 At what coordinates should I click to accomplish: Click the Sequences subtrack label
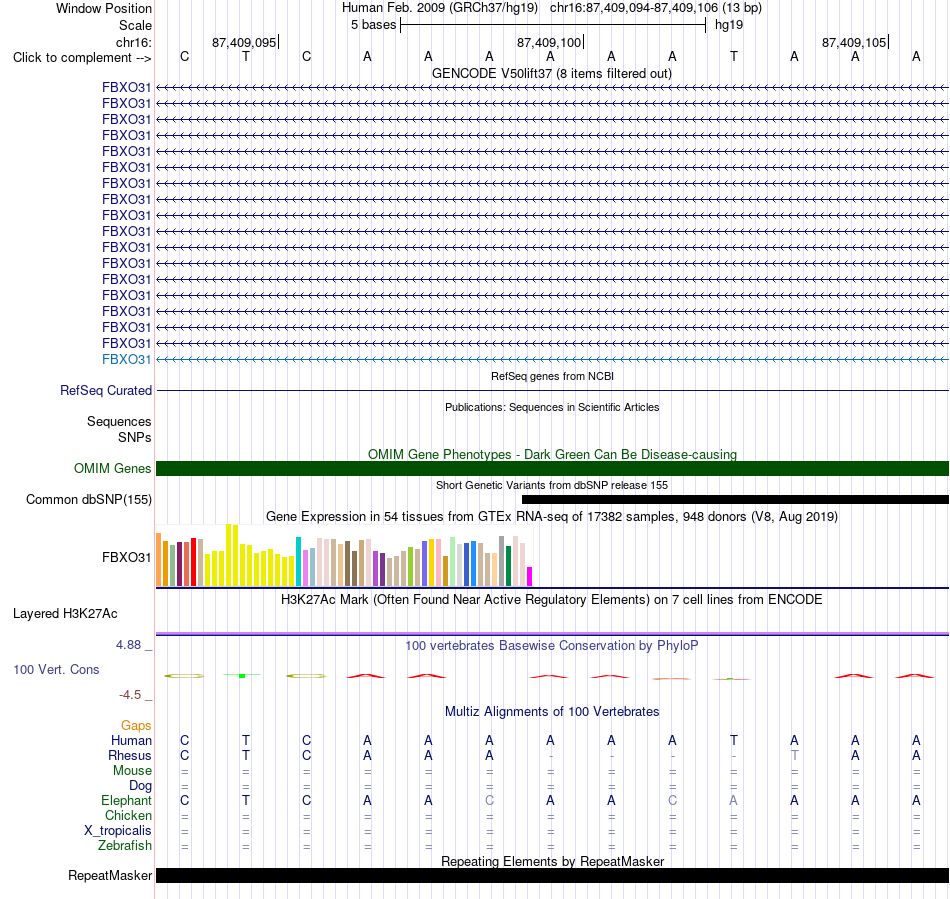pyautogui.click(x=119, y=421)
